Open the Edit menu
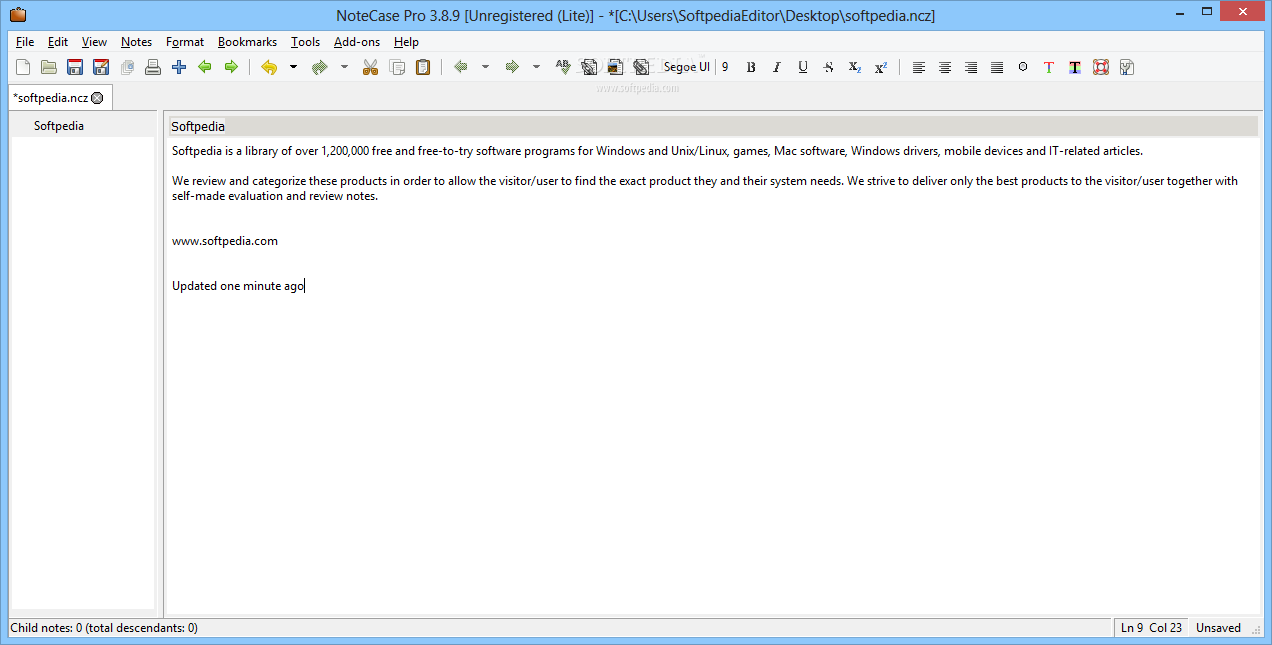The image size is (1272, 645). pos(58,42)
